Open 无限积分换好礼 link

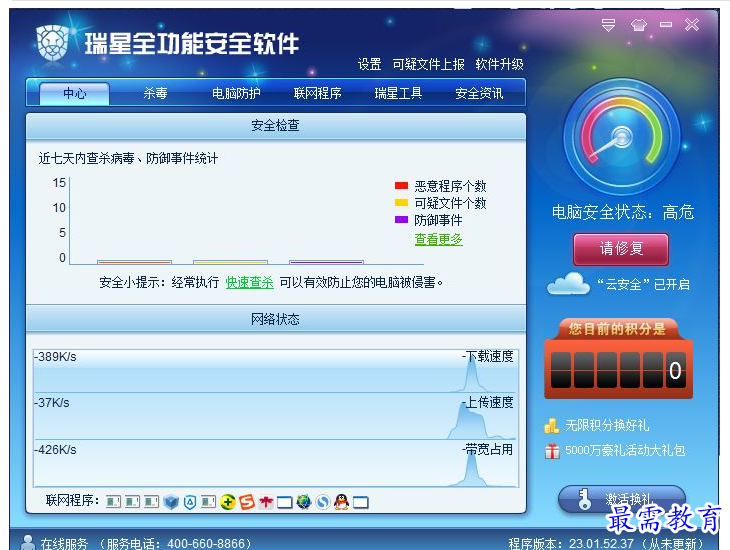click(x=607, y=425)
